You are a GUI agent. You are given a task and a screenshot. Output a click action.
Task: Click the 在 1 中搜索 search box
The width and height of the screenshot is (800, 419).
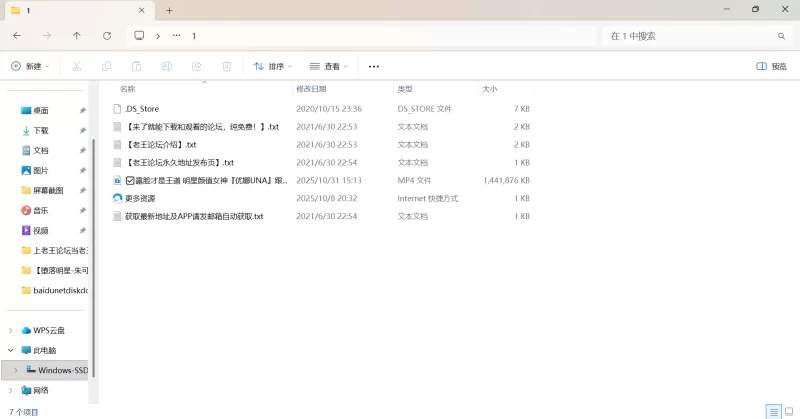pyautogui.click(x=690, y=35)
